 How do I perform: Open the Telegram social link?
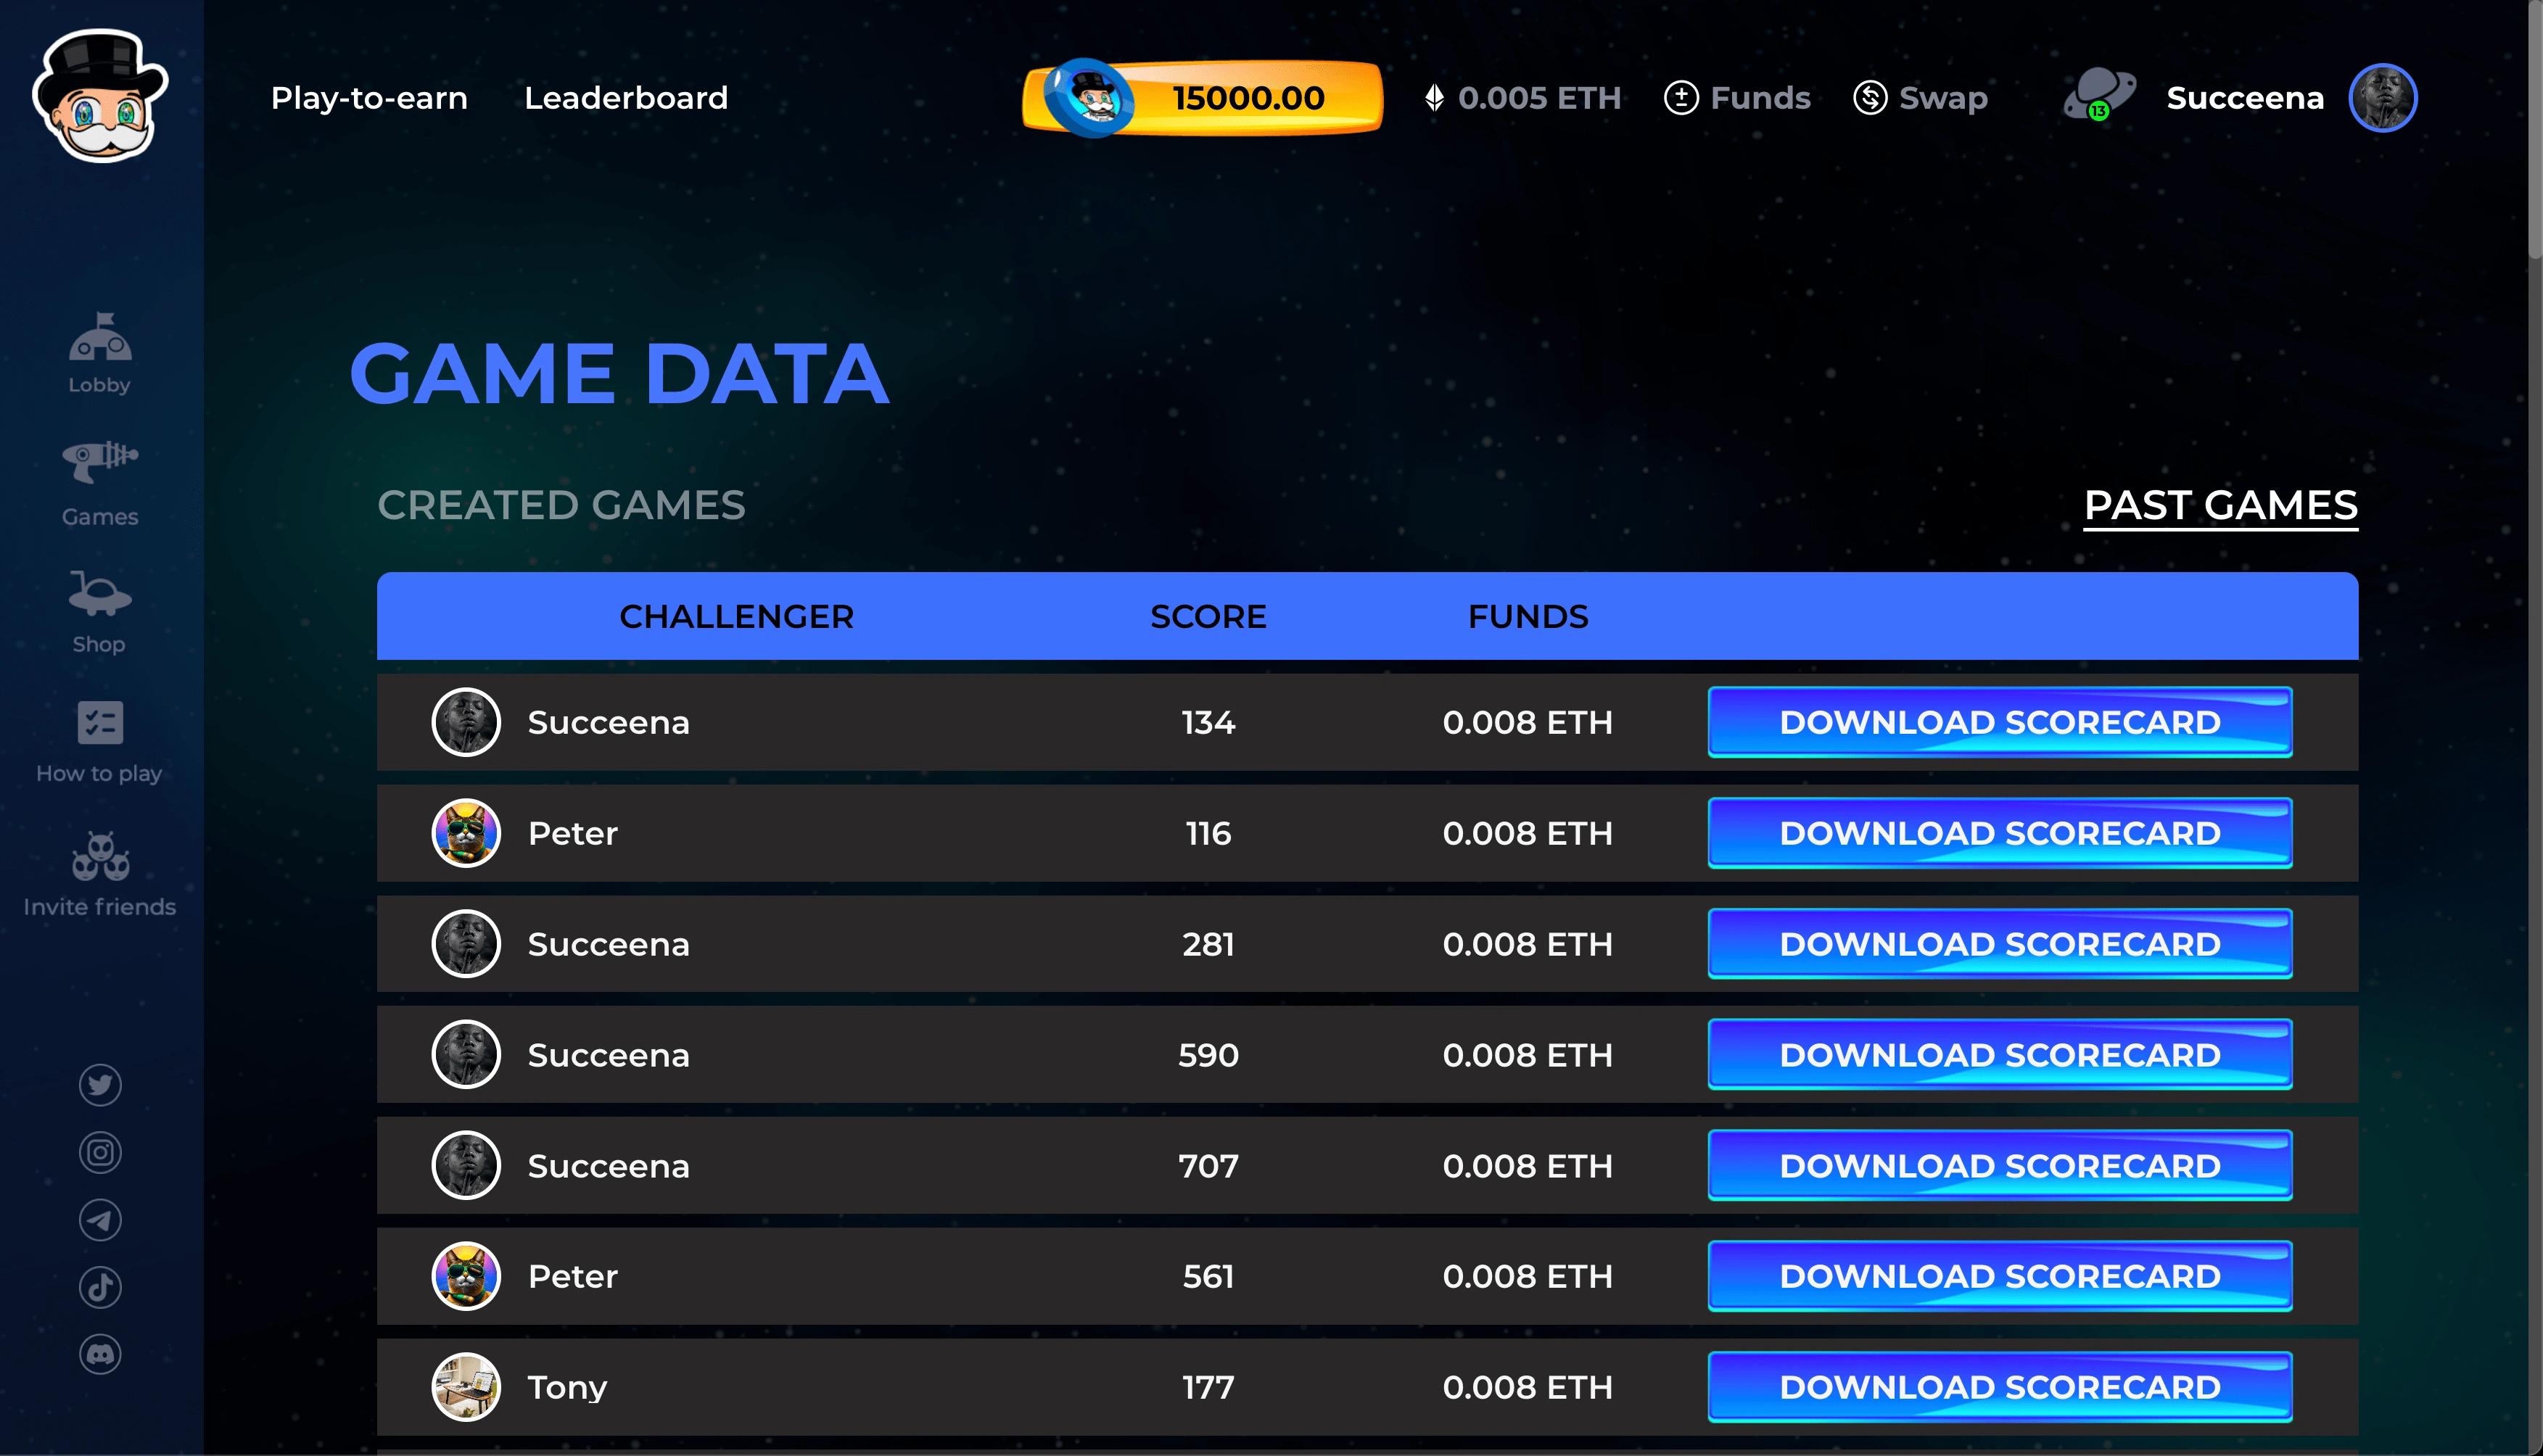point(100,1220)
